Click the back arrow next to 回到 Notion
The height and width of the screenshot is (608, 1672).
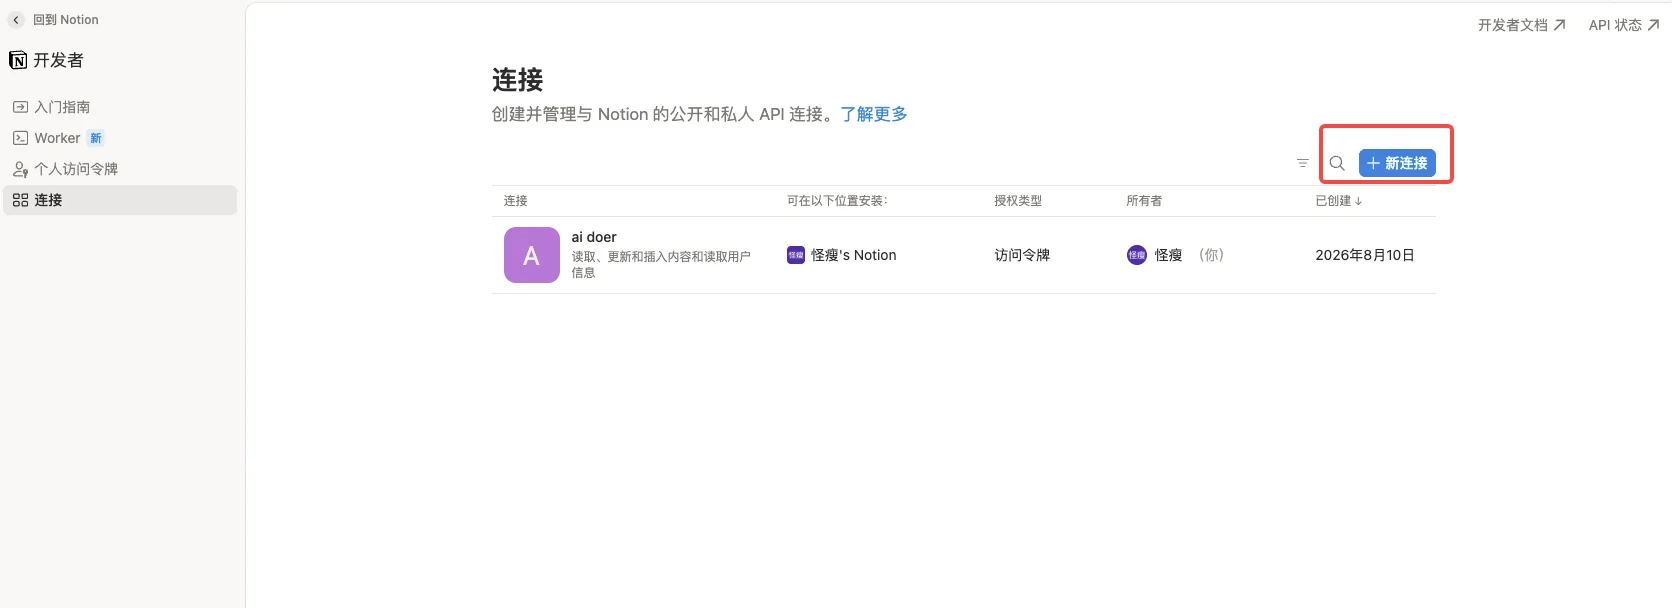pos(16,20)
